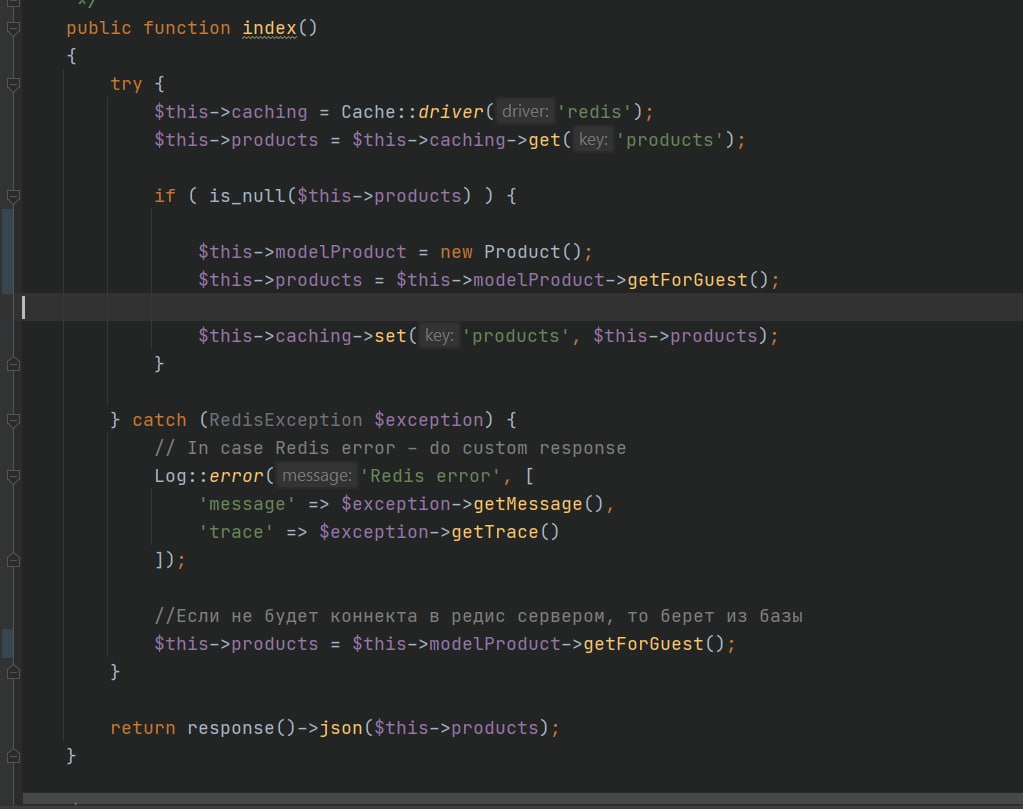Click the Cache::driver call
Viewport: 1023px width, 809px height.
[x=412, y=112]
